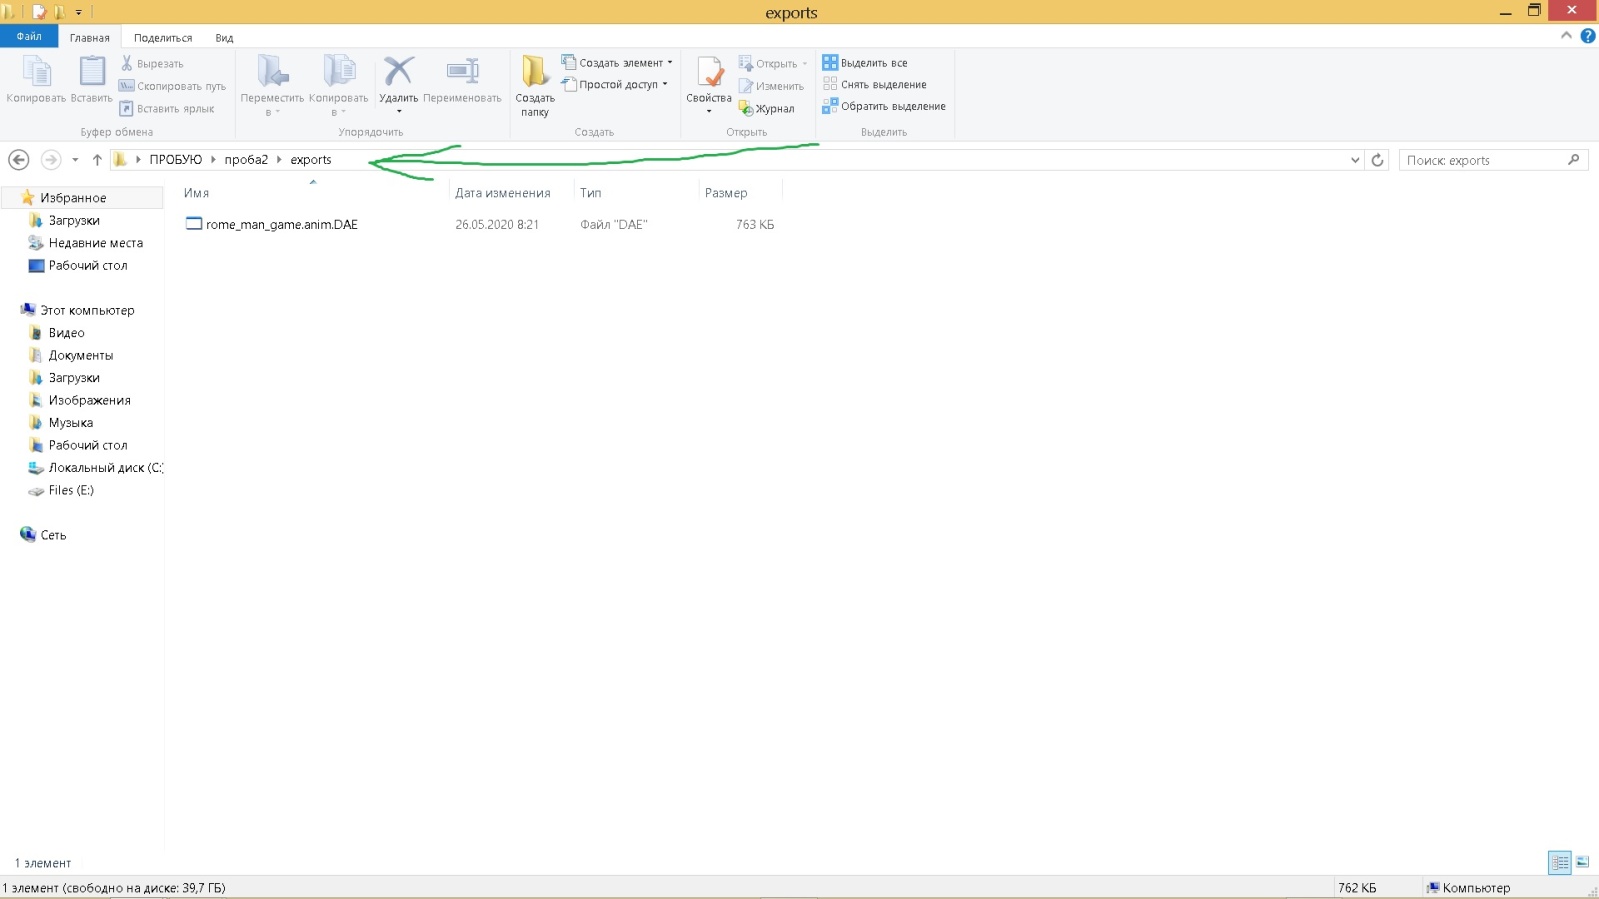Open Properties (Свойства) from the ribbon

pyautogui.click(x=709, y=74)
